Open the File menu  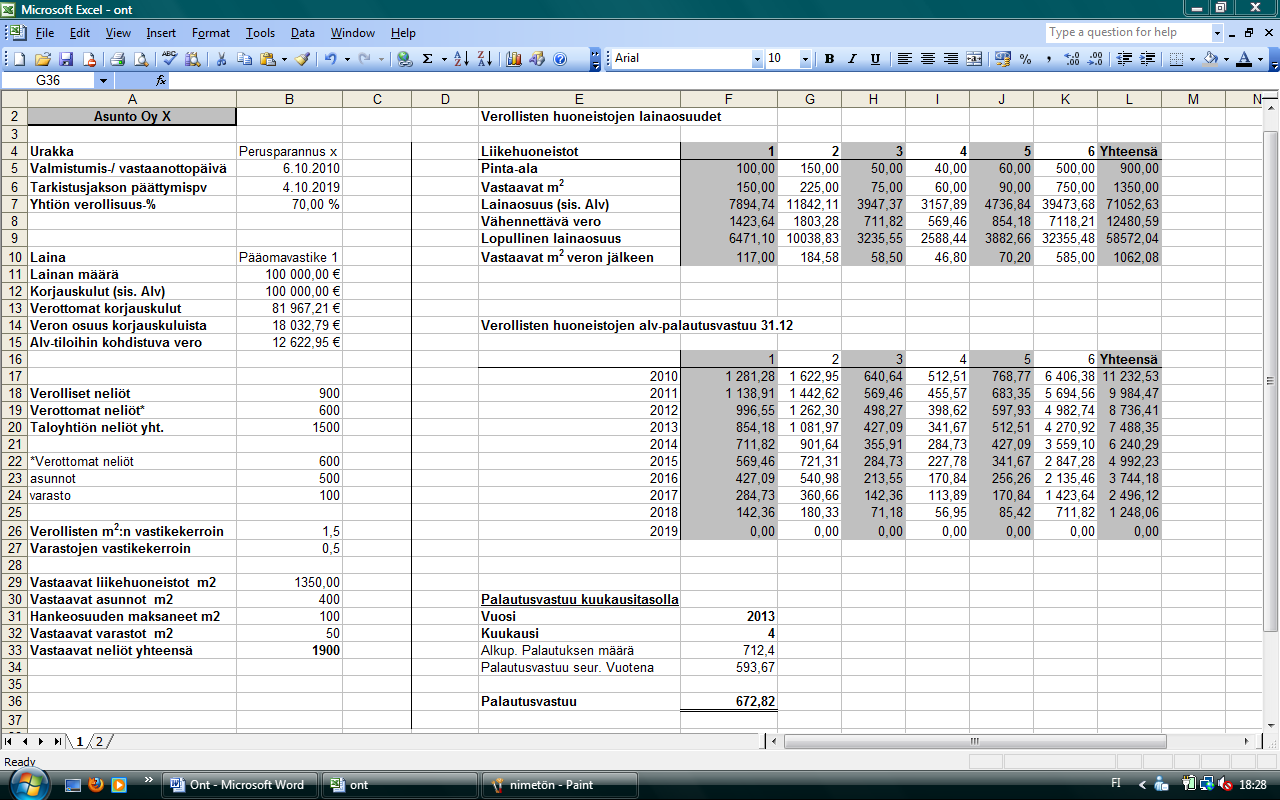(45, 33)
